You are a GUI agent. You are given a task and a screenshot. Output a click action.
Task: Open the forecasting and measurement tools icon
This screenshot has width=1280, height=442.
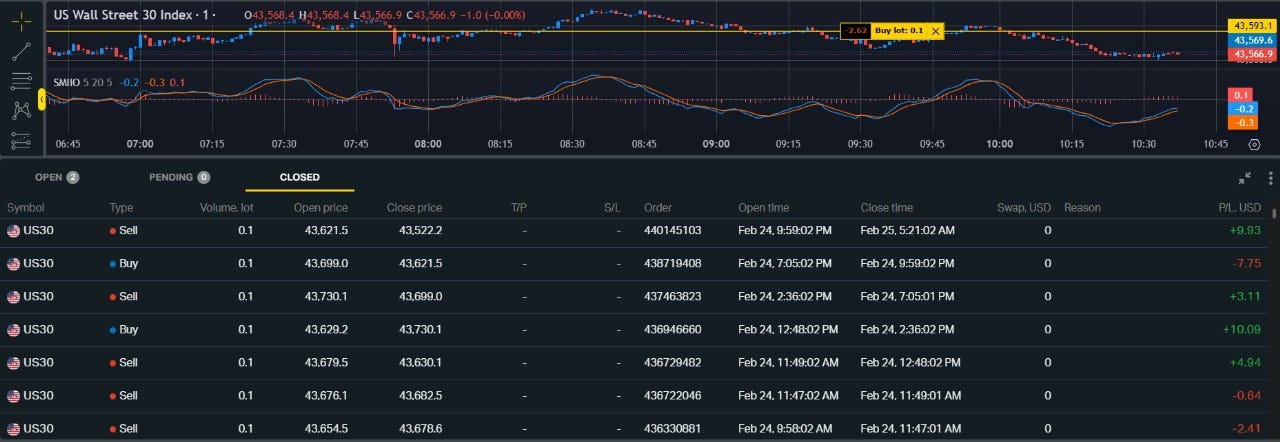[21, 140]
